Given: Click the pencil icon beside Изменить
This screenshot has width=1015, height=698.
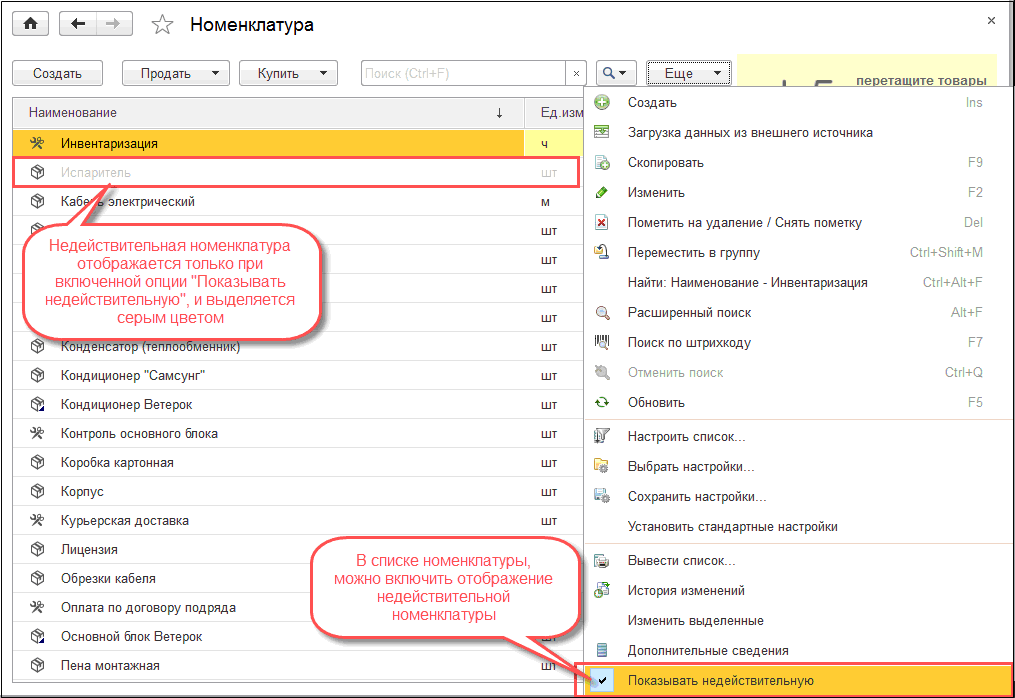Looking at the screenshot, I should pos(602,192).
